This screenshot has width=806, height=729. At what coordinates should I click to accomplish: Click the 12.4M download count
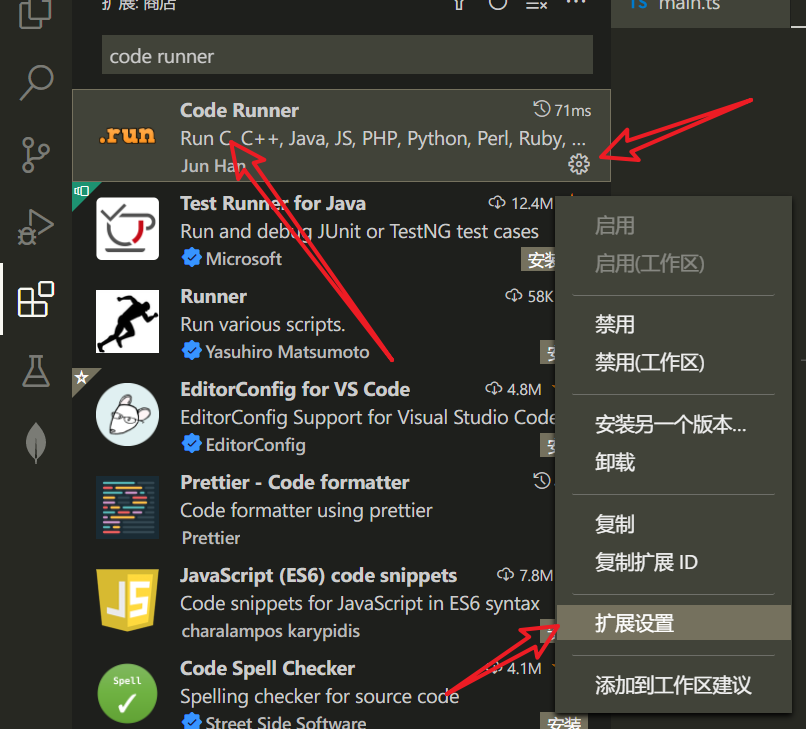tap(532, 204)
